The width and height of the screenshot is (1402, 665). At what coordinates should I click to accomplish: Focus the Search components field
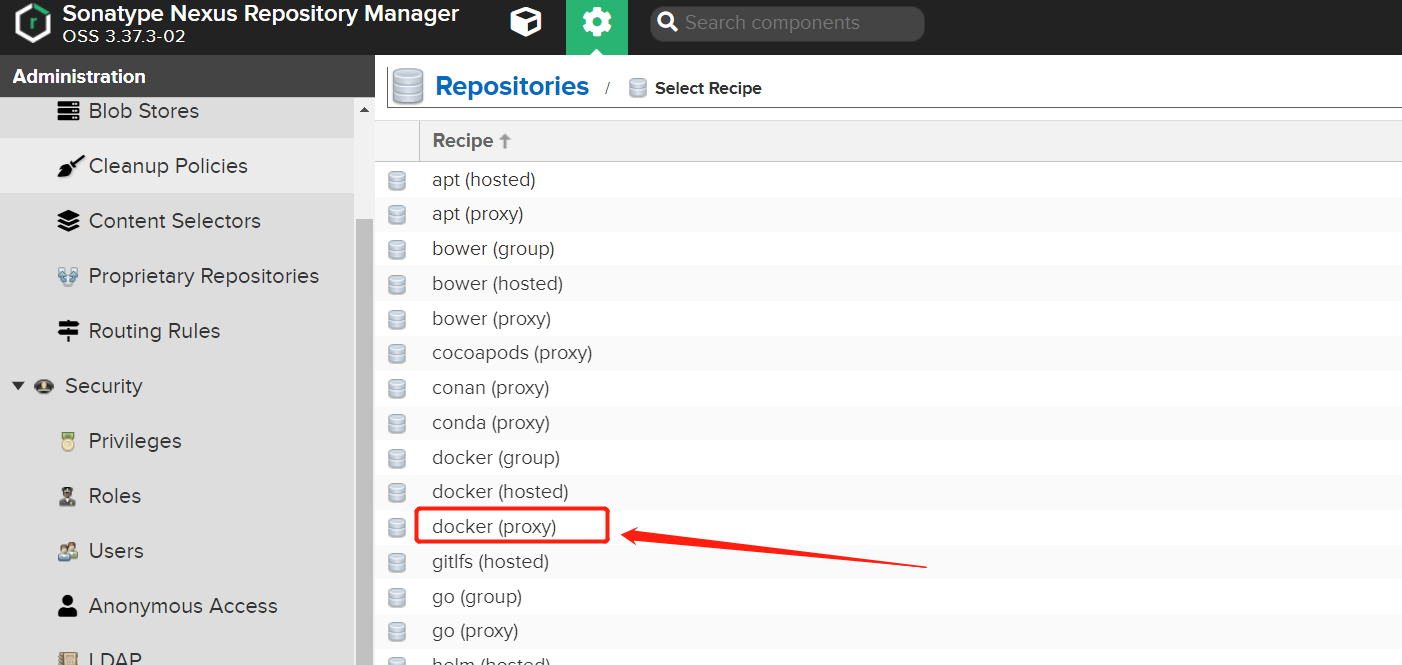787,23
